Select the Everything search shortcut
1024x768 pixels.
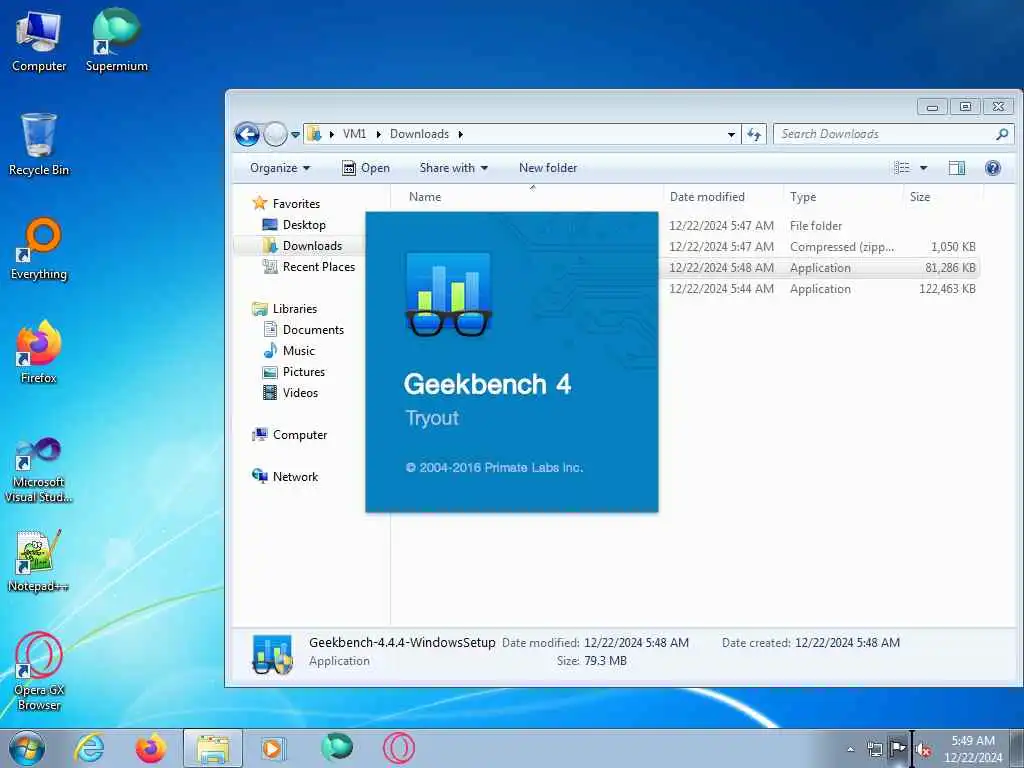pyautogui.click(x=39, y=249)
